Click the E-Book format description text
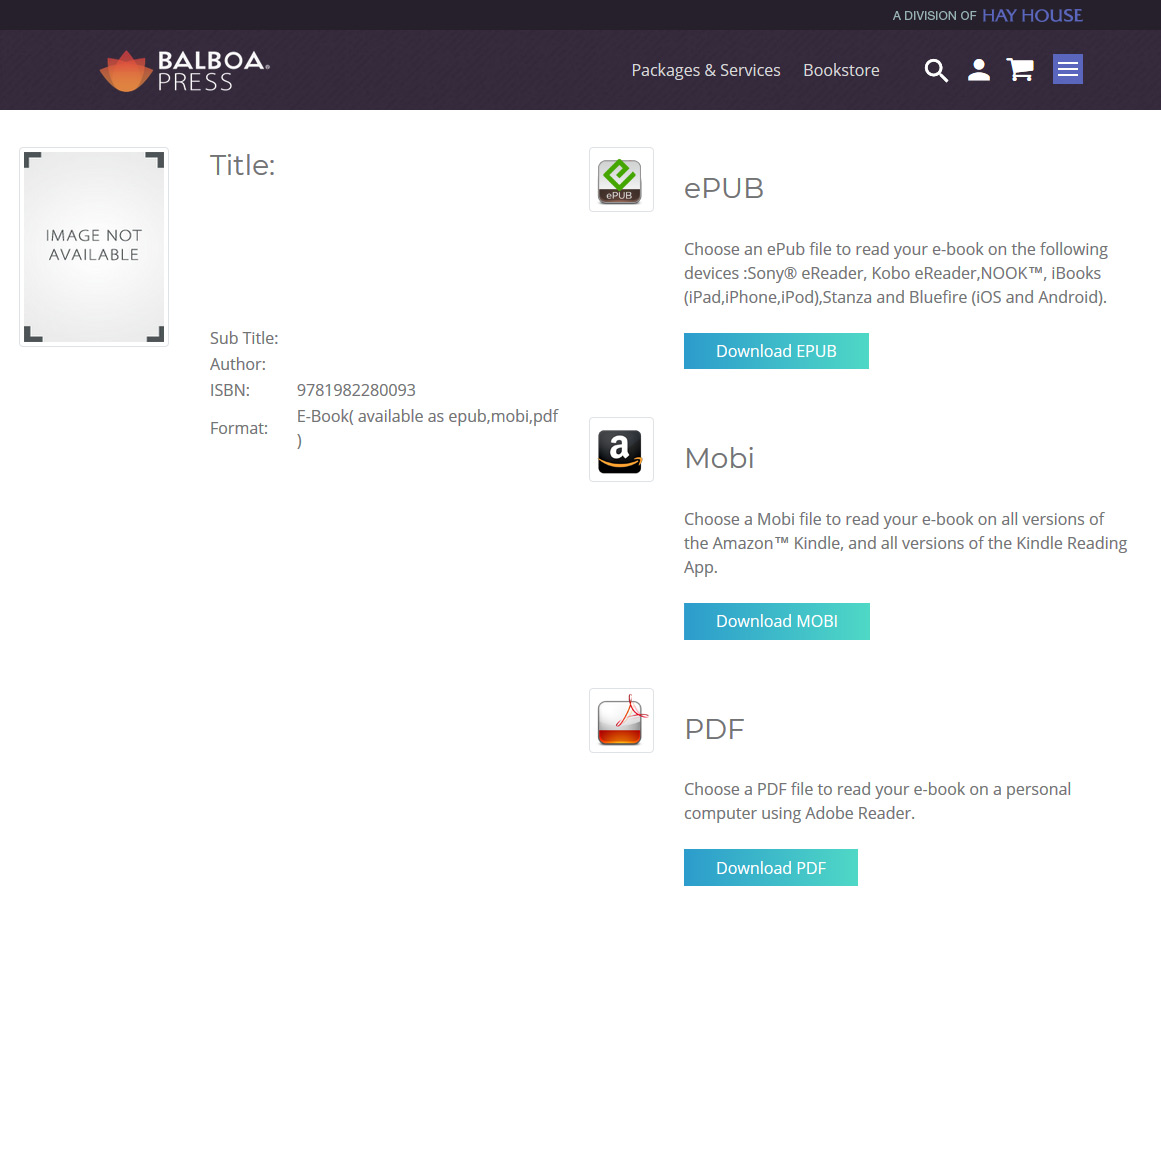The height and width of the screenshot is (1152, 1161). coord(427,417)
